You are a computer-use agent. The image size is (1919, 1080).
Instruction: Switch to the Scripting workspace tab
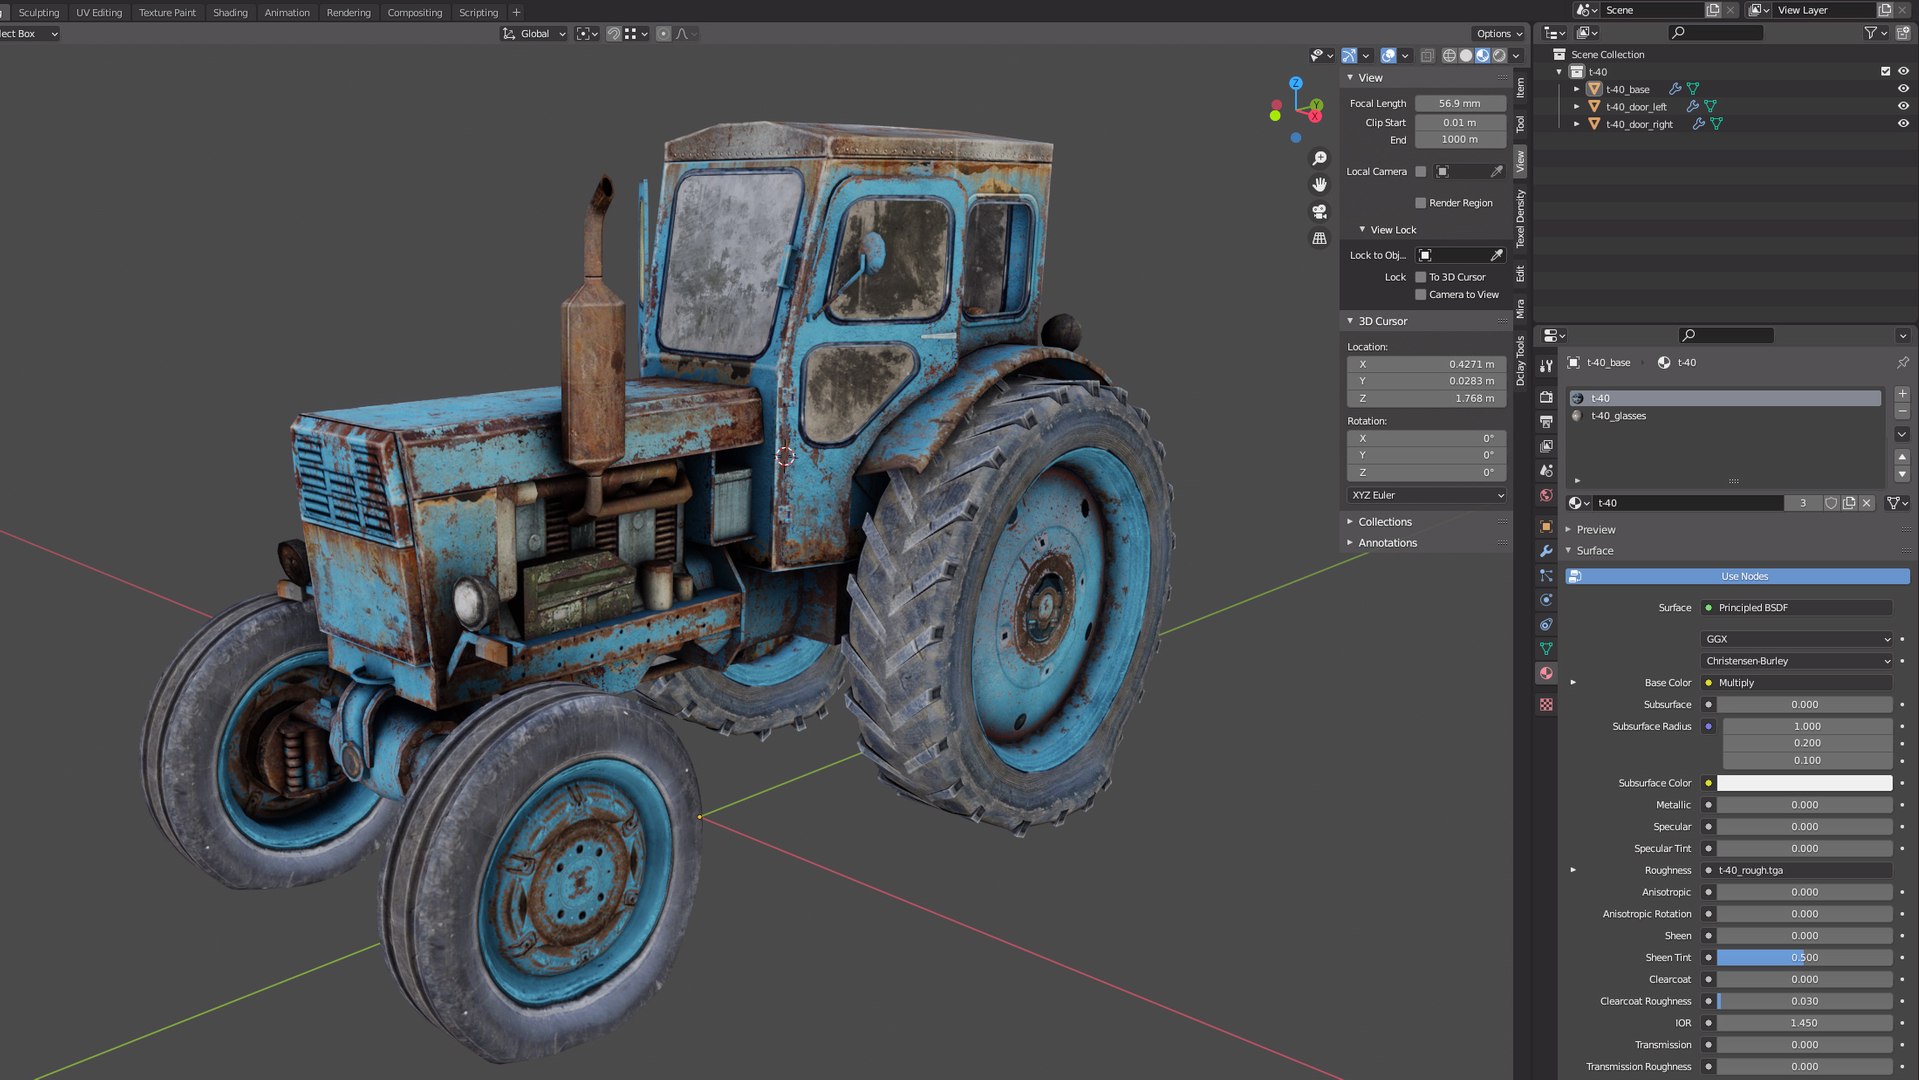(478, 13)
